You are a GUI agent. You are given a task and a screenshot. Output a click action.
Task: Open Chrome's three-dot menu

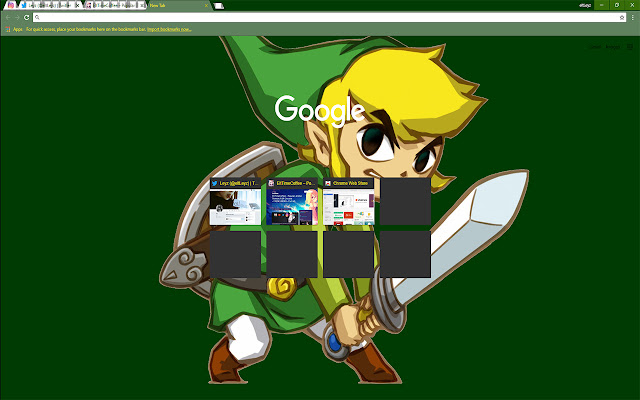(633, 18)
